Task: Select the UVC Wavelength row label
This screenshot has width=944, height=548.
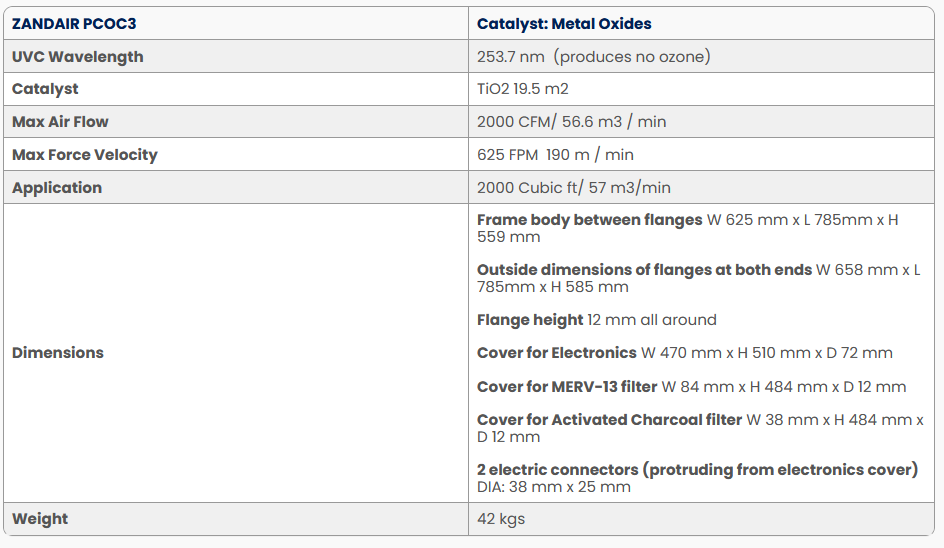Action: point(77,57)
